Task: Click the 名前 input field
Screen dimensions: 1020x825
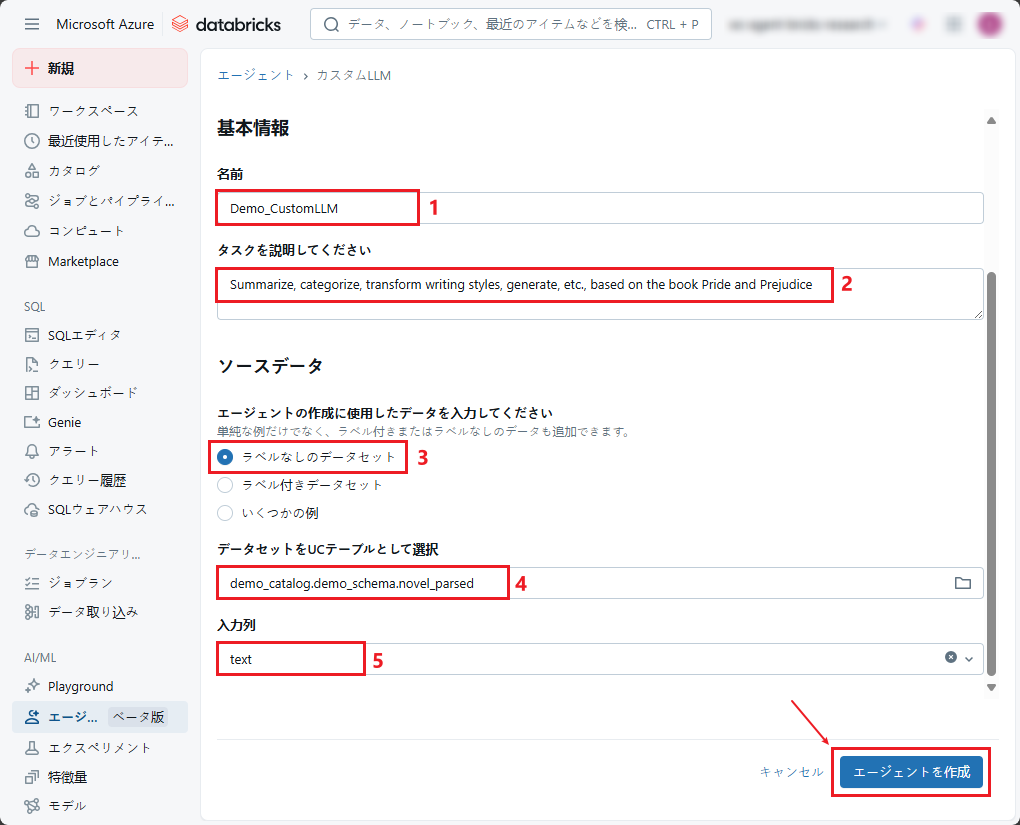Action: click(600, 208)
